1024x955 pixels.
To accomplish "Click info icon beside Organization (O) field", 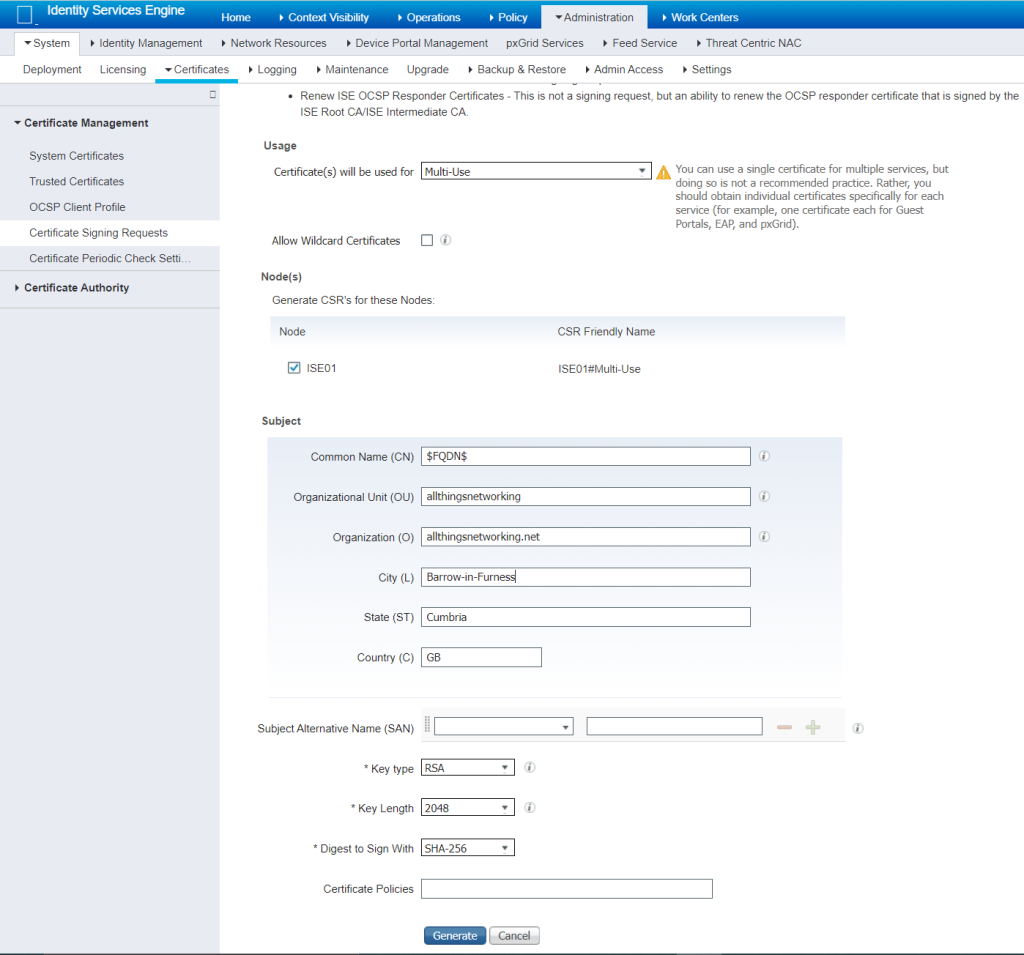I will [764, 536].
